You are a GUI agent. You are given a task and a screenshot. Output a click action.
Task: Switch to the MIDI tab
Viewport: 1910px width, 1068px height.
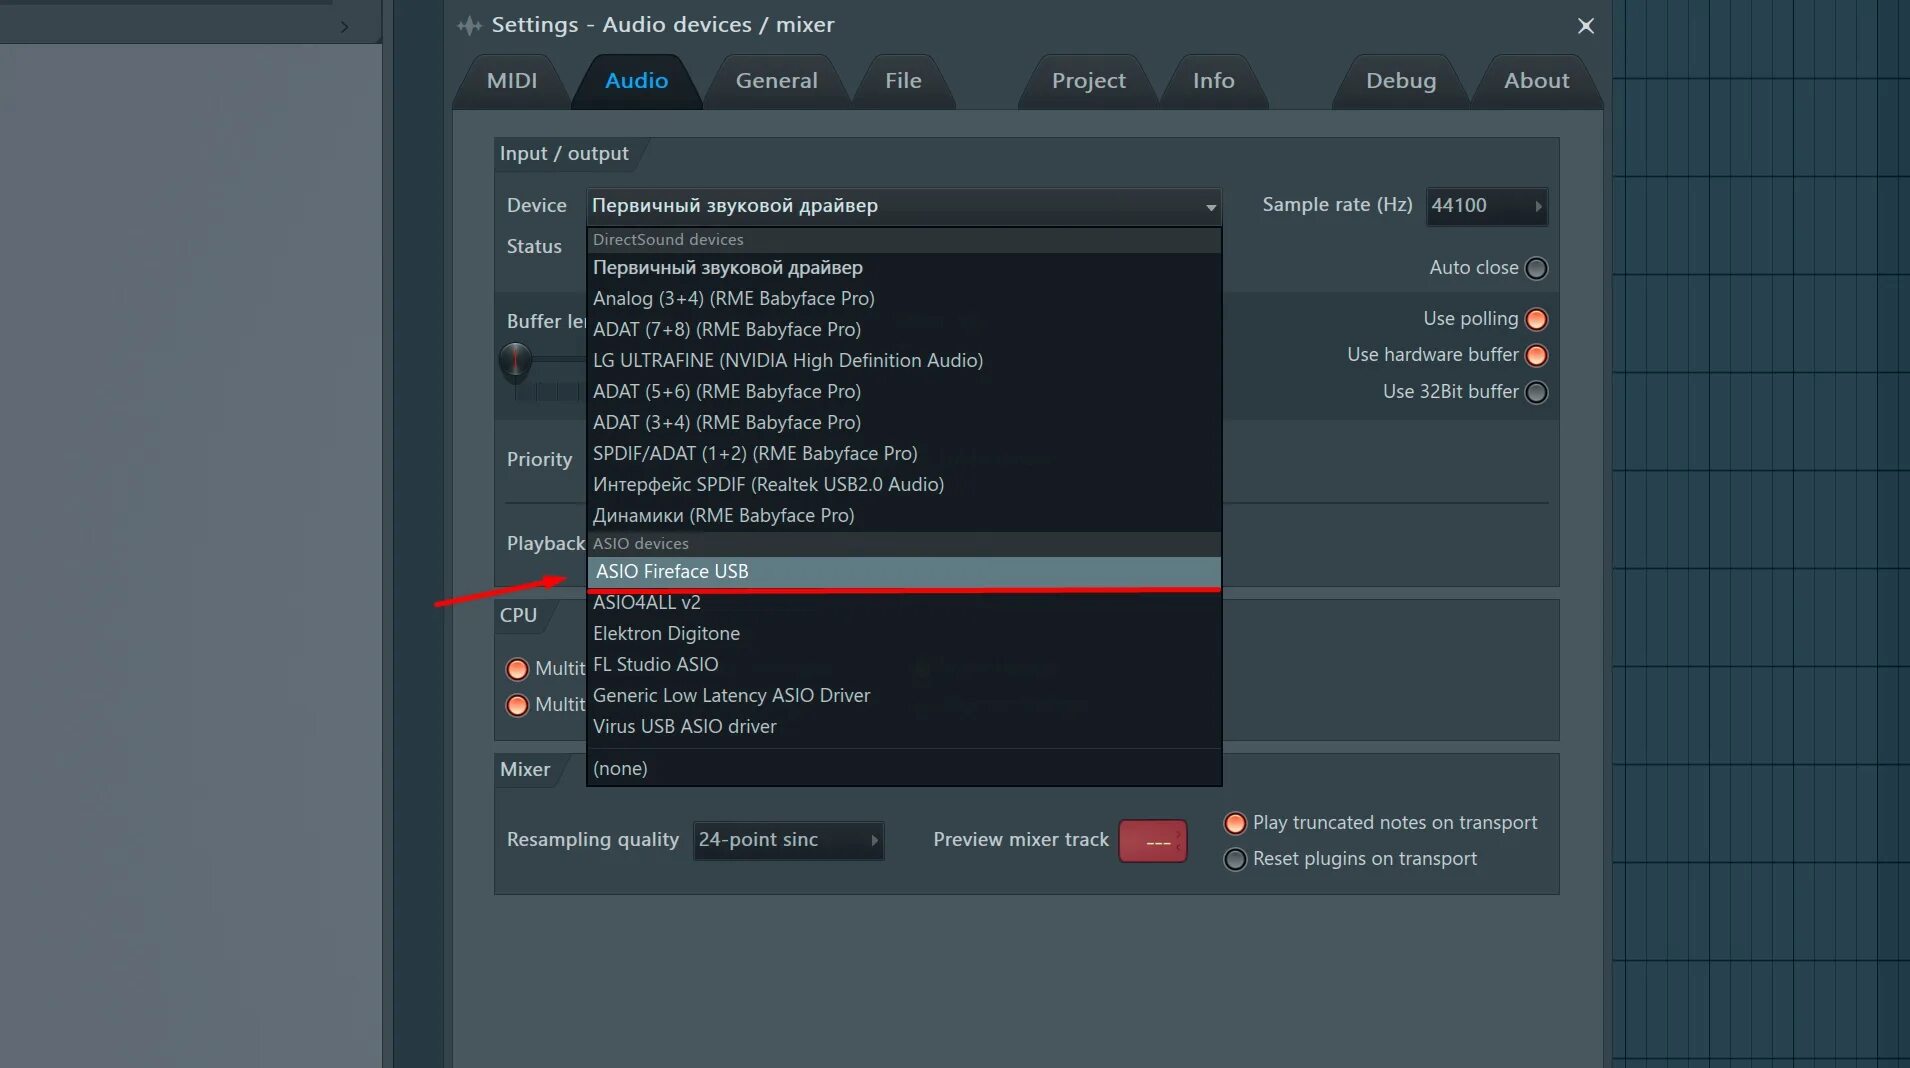(x=512, y=81)
